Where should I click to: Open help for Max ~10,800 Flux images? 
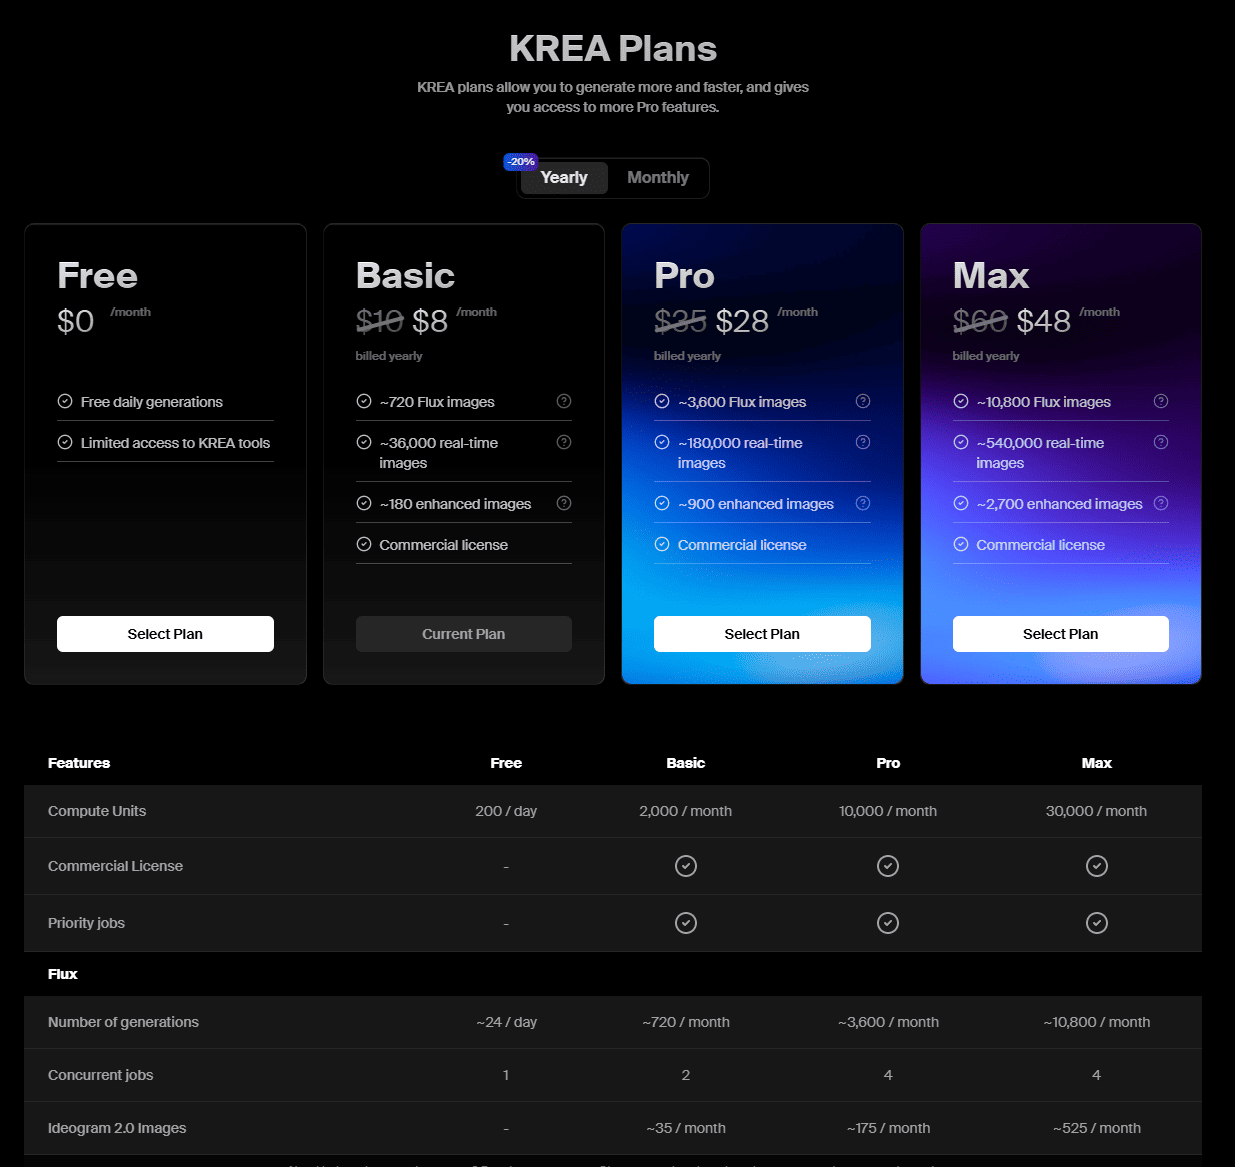coord(1161,401)
